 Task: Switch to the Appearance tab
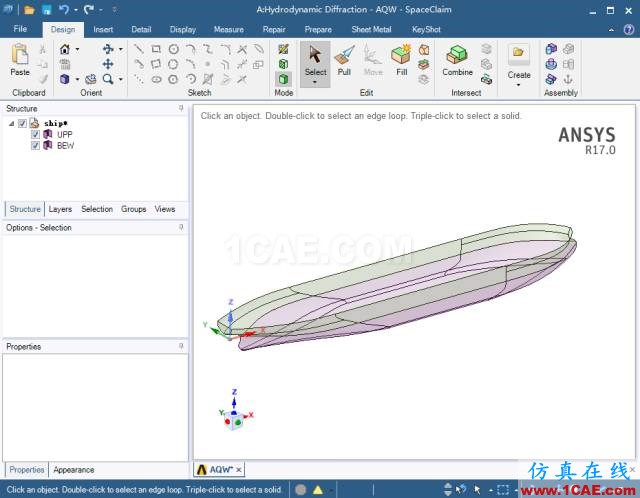73,470
